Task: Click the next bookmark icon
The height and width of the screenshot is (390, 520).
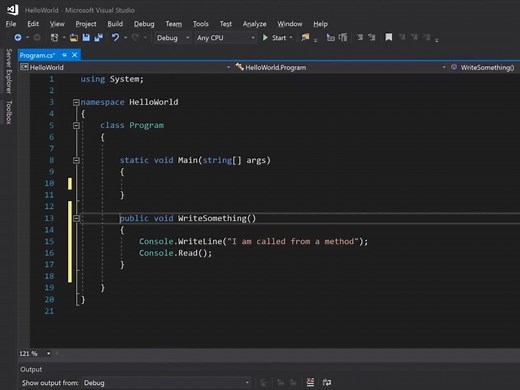Action: click(414, 37)
